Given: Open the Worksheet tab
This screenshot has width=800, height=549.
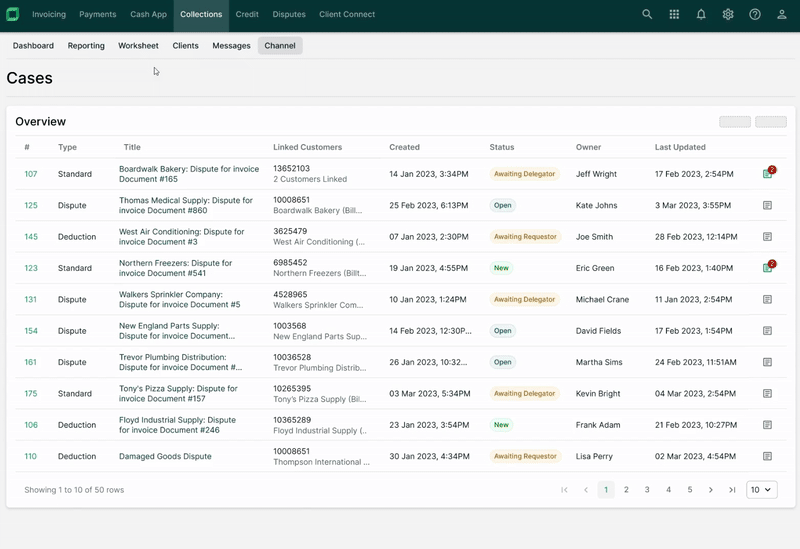Looking at the screenshot, I should [138, 45].
